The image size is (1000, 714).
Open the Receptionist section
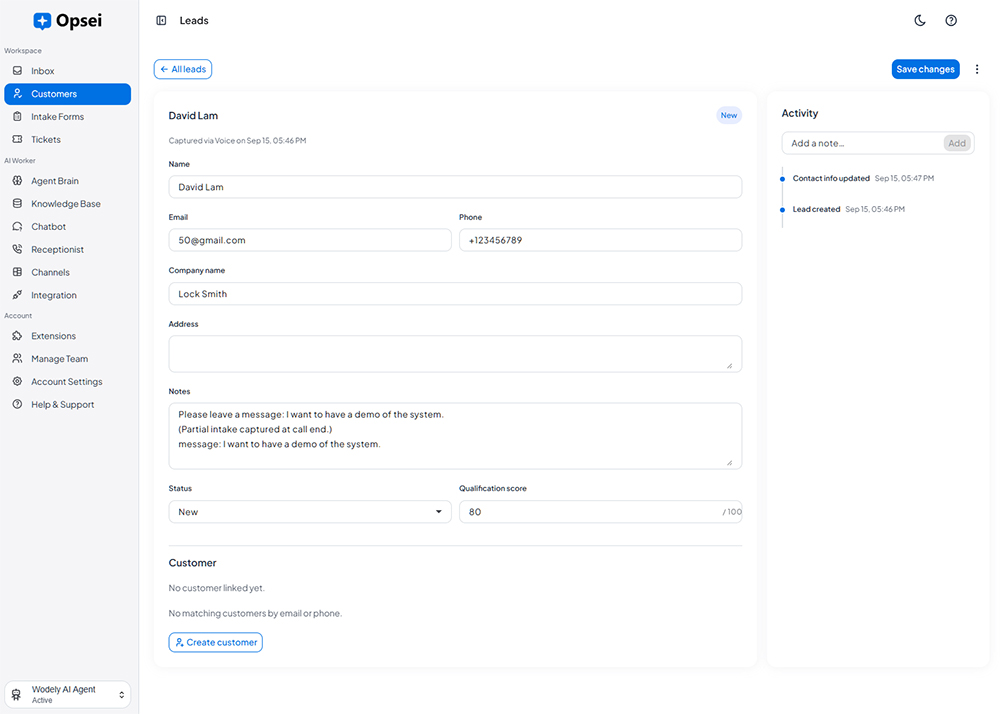[x=68, y=249]
